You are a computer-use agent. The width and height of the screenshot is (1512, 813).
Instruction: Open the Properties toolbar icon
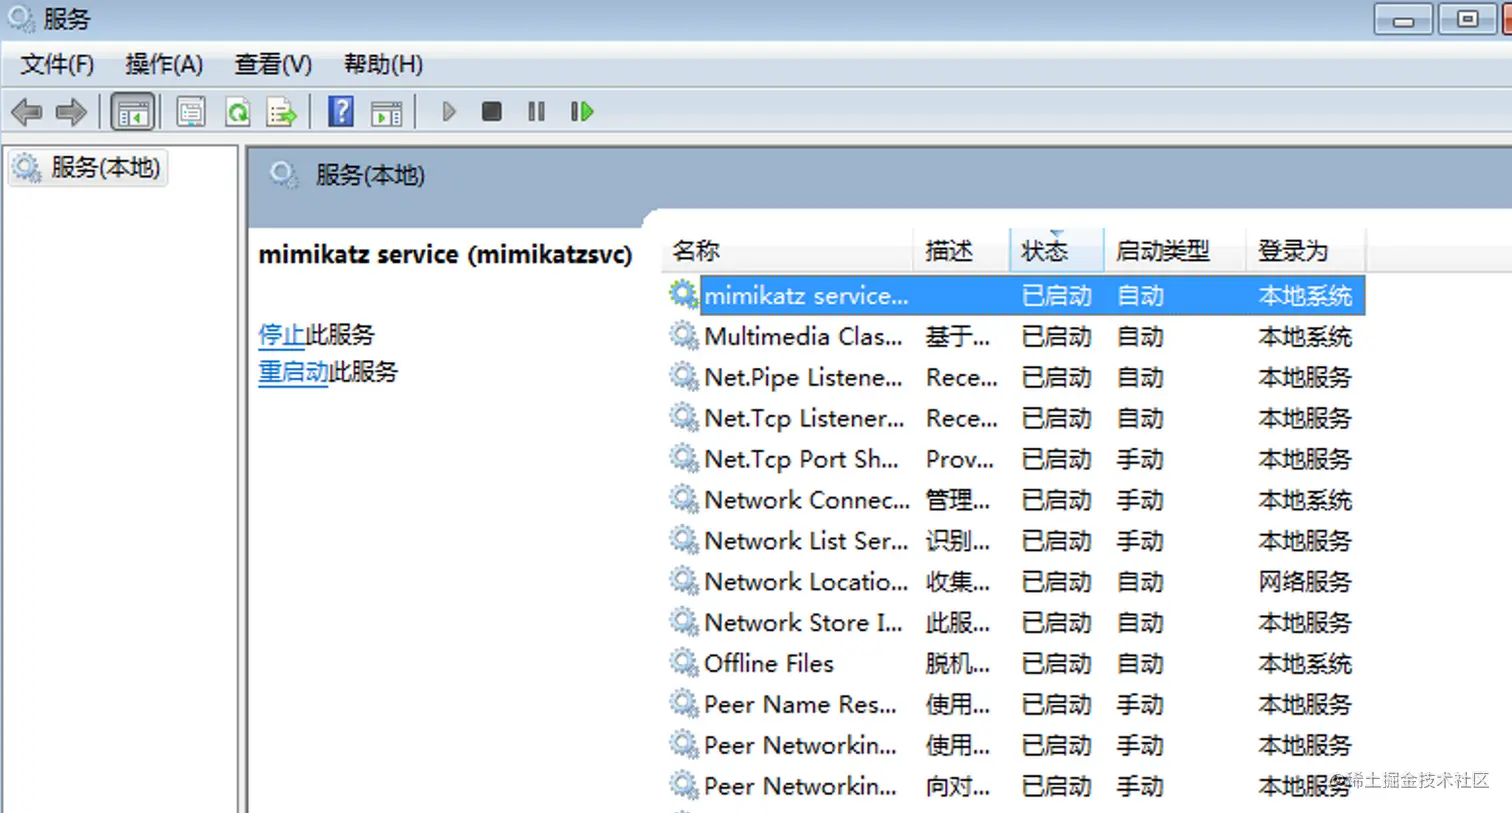click(x=190, y=112)
